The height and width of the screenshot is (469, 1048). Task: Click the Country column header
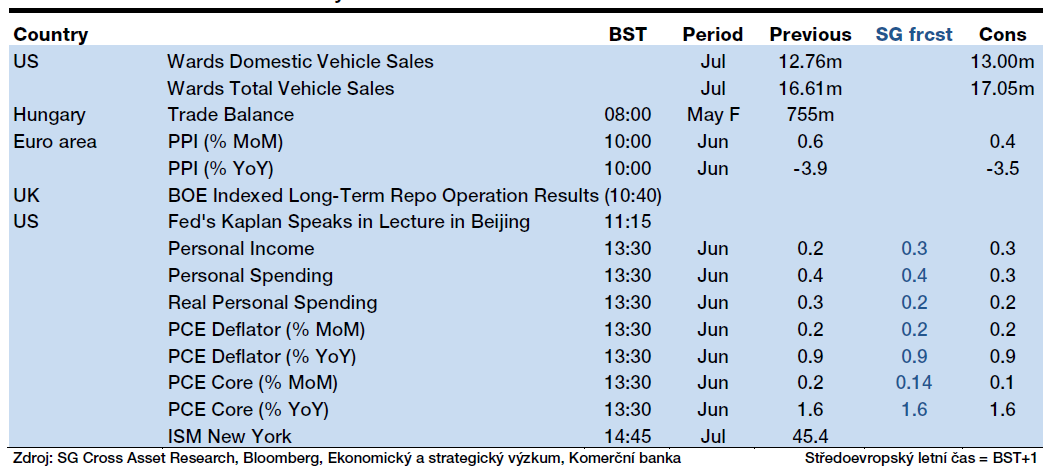click(x=51, y=34)
